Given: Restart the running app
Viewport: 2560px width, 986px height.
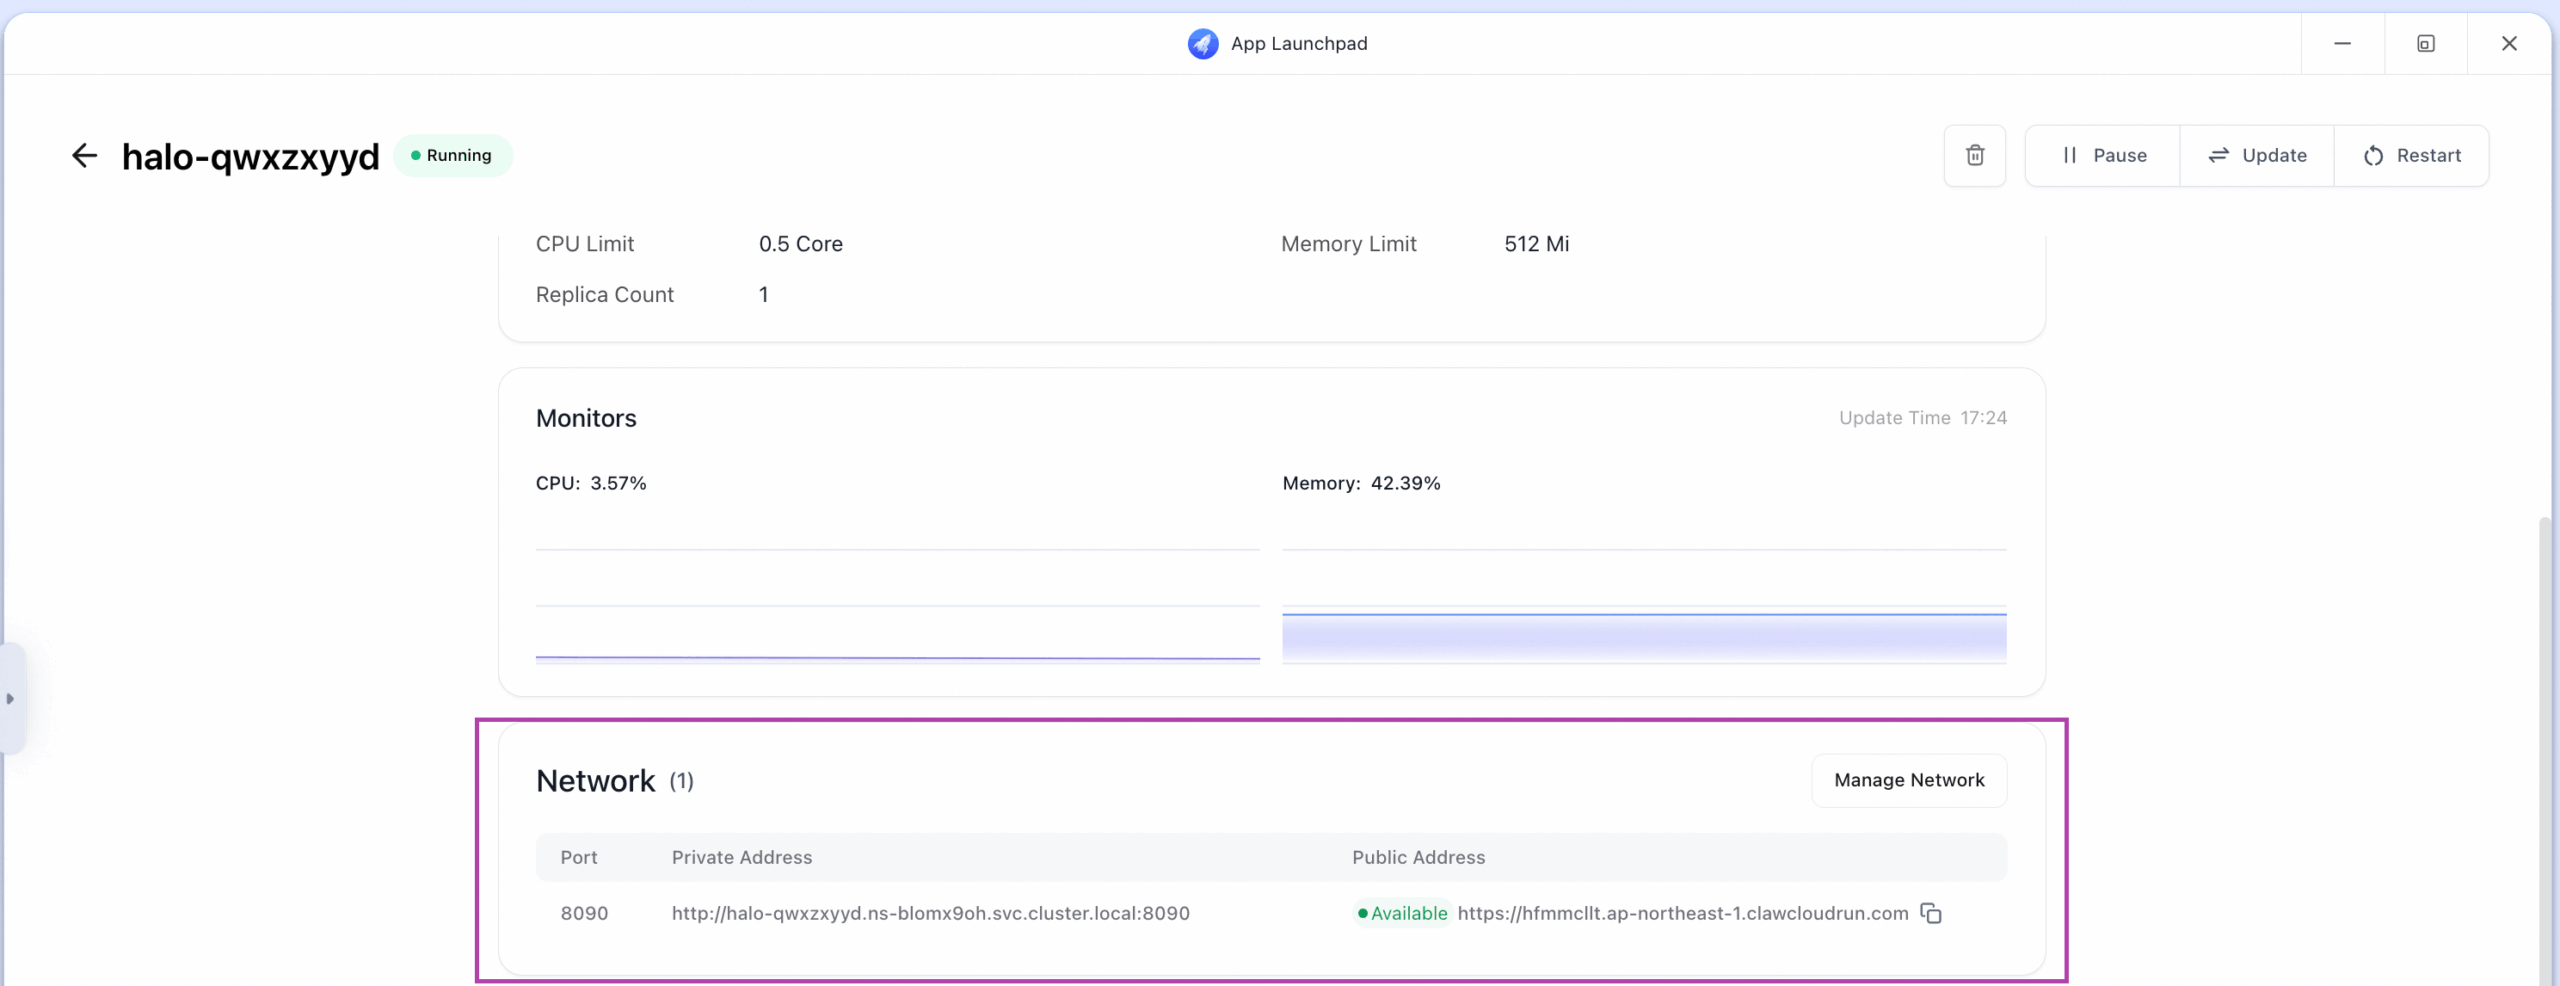Looking at the screenshot, I should click(x=2411, y=155).
